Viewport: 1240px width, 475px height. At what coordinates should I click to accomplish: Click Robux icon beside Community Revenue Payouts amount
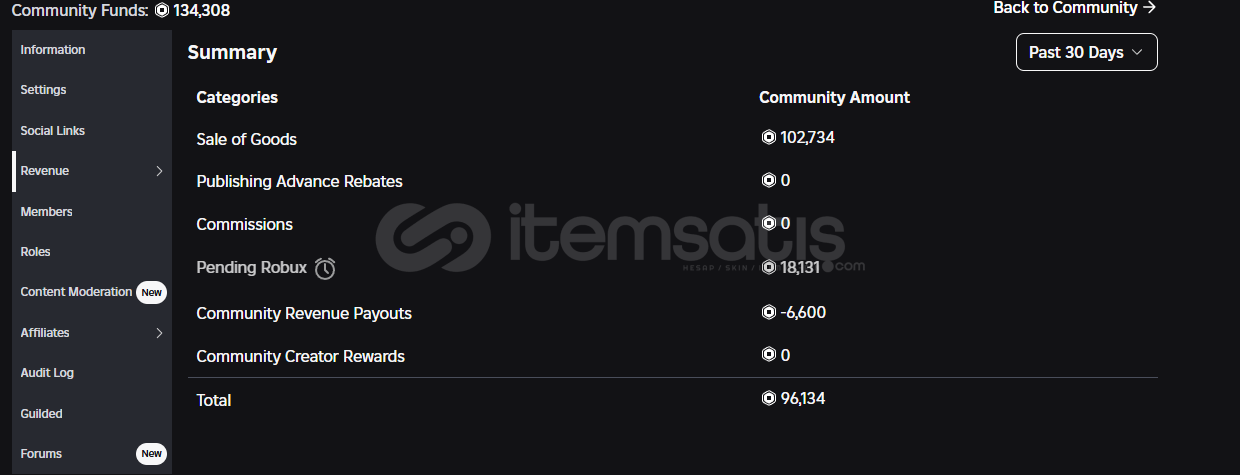(768, 312)
